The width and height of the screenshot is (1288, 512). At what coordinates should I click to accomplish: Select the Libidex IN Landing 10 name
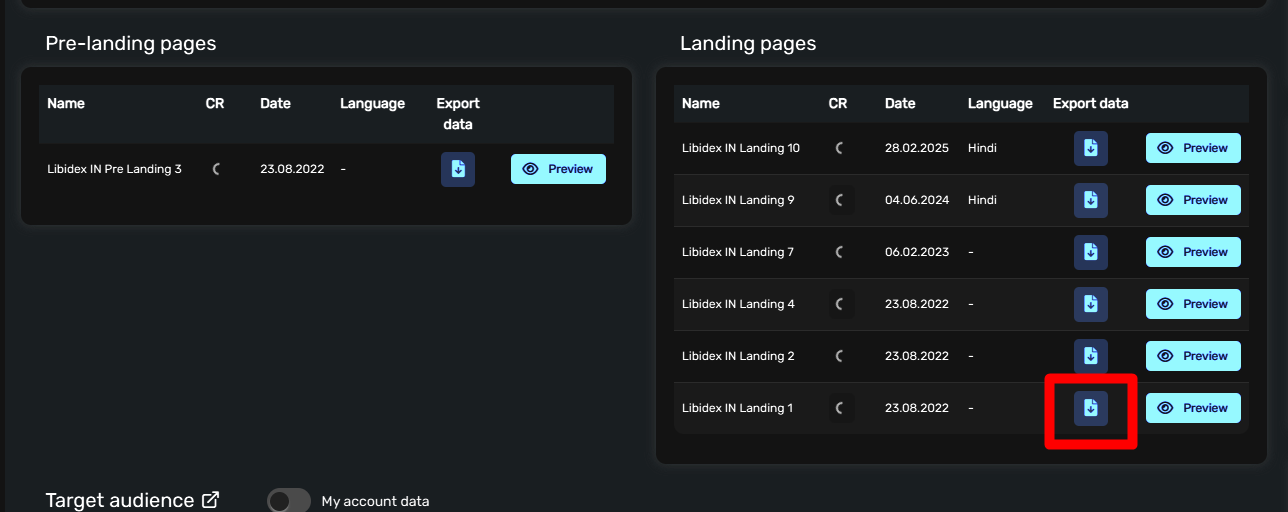(x=741, y=148)
